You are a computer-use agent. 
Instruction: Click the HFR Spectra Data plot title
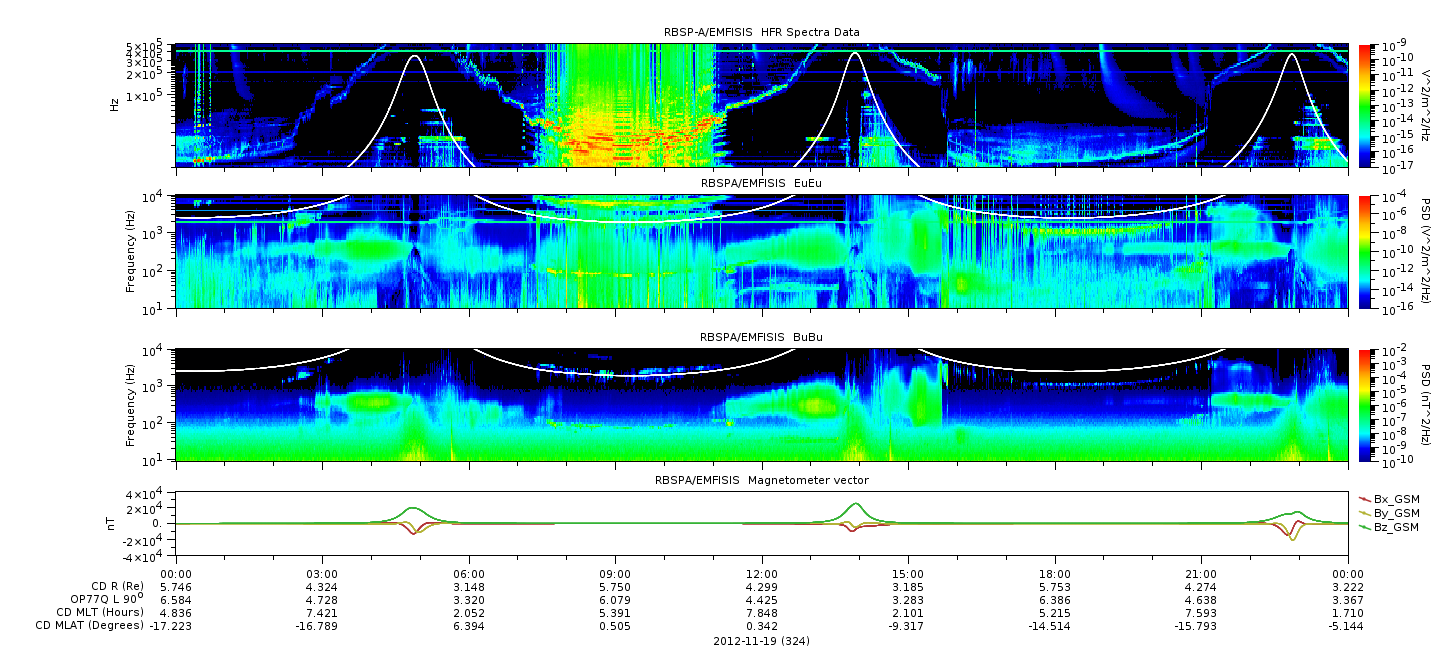761,32
